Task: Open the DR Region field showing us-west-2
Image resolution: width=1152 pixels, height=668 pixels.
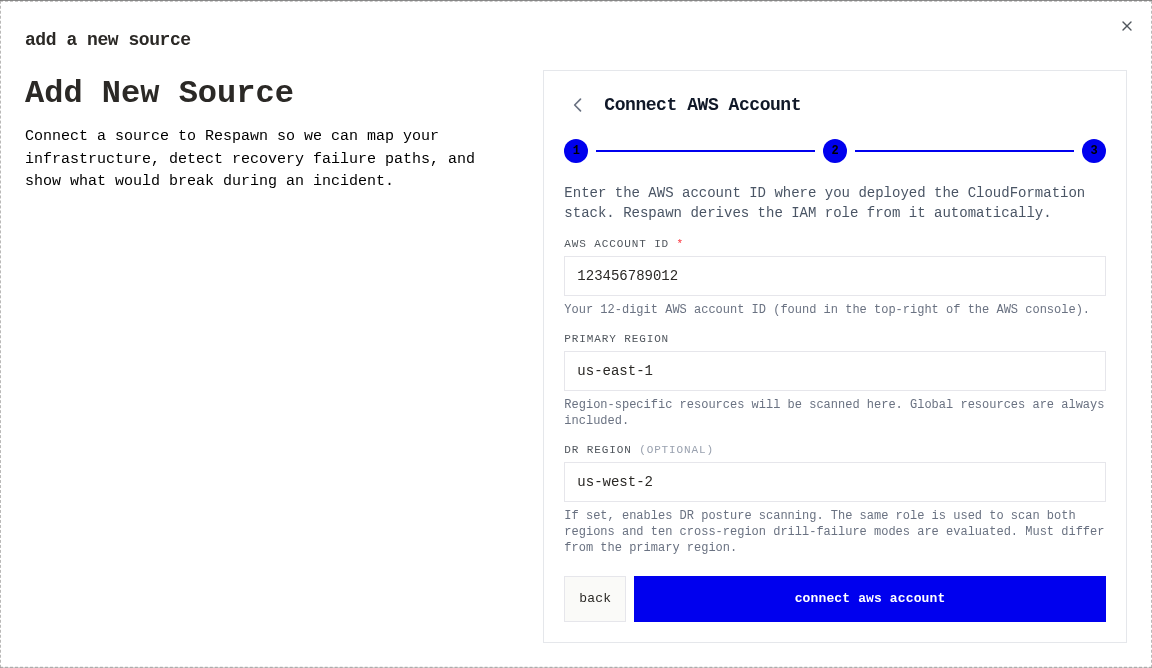Action: click(x=835, y=482)
